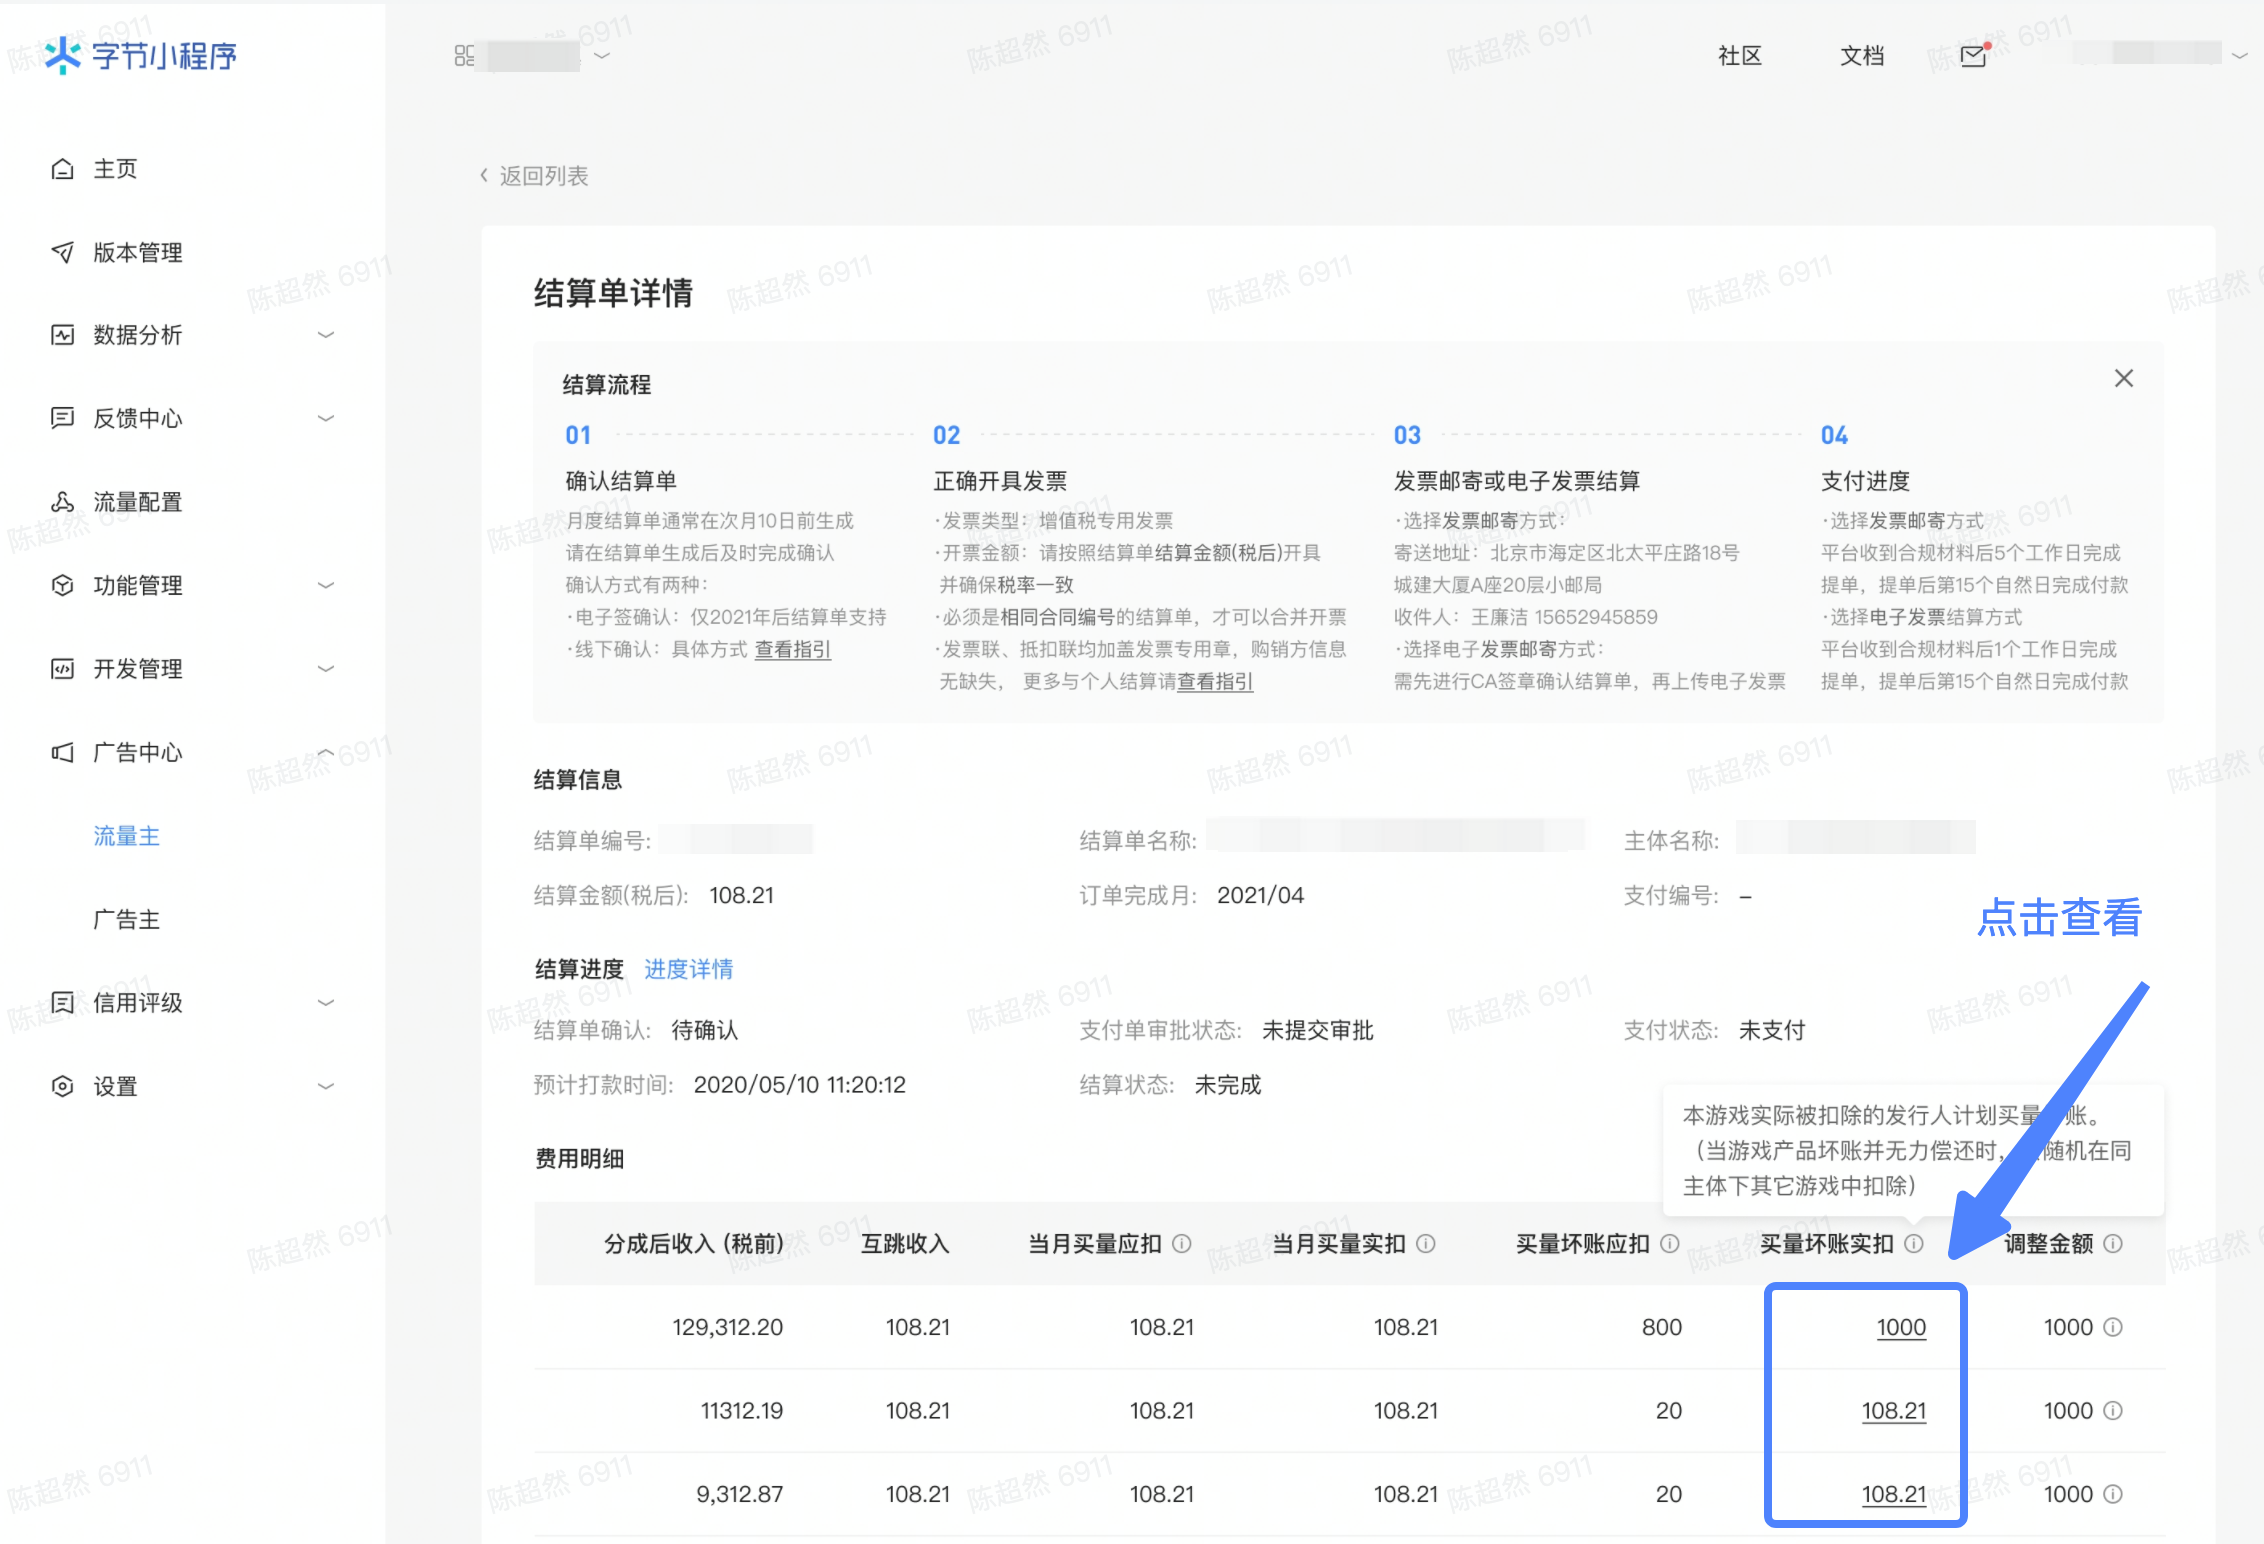Open the user account dropdown
This screenshot has height=1544, width=2264.
(2239, 56)
